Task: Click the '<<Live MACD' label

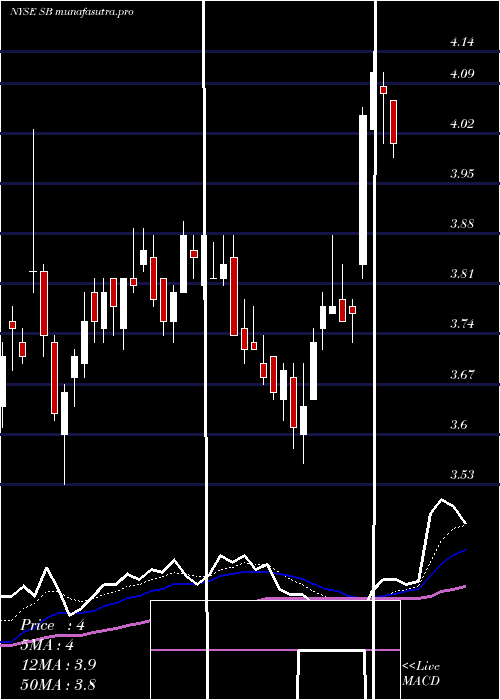Action: pos(421,673)
